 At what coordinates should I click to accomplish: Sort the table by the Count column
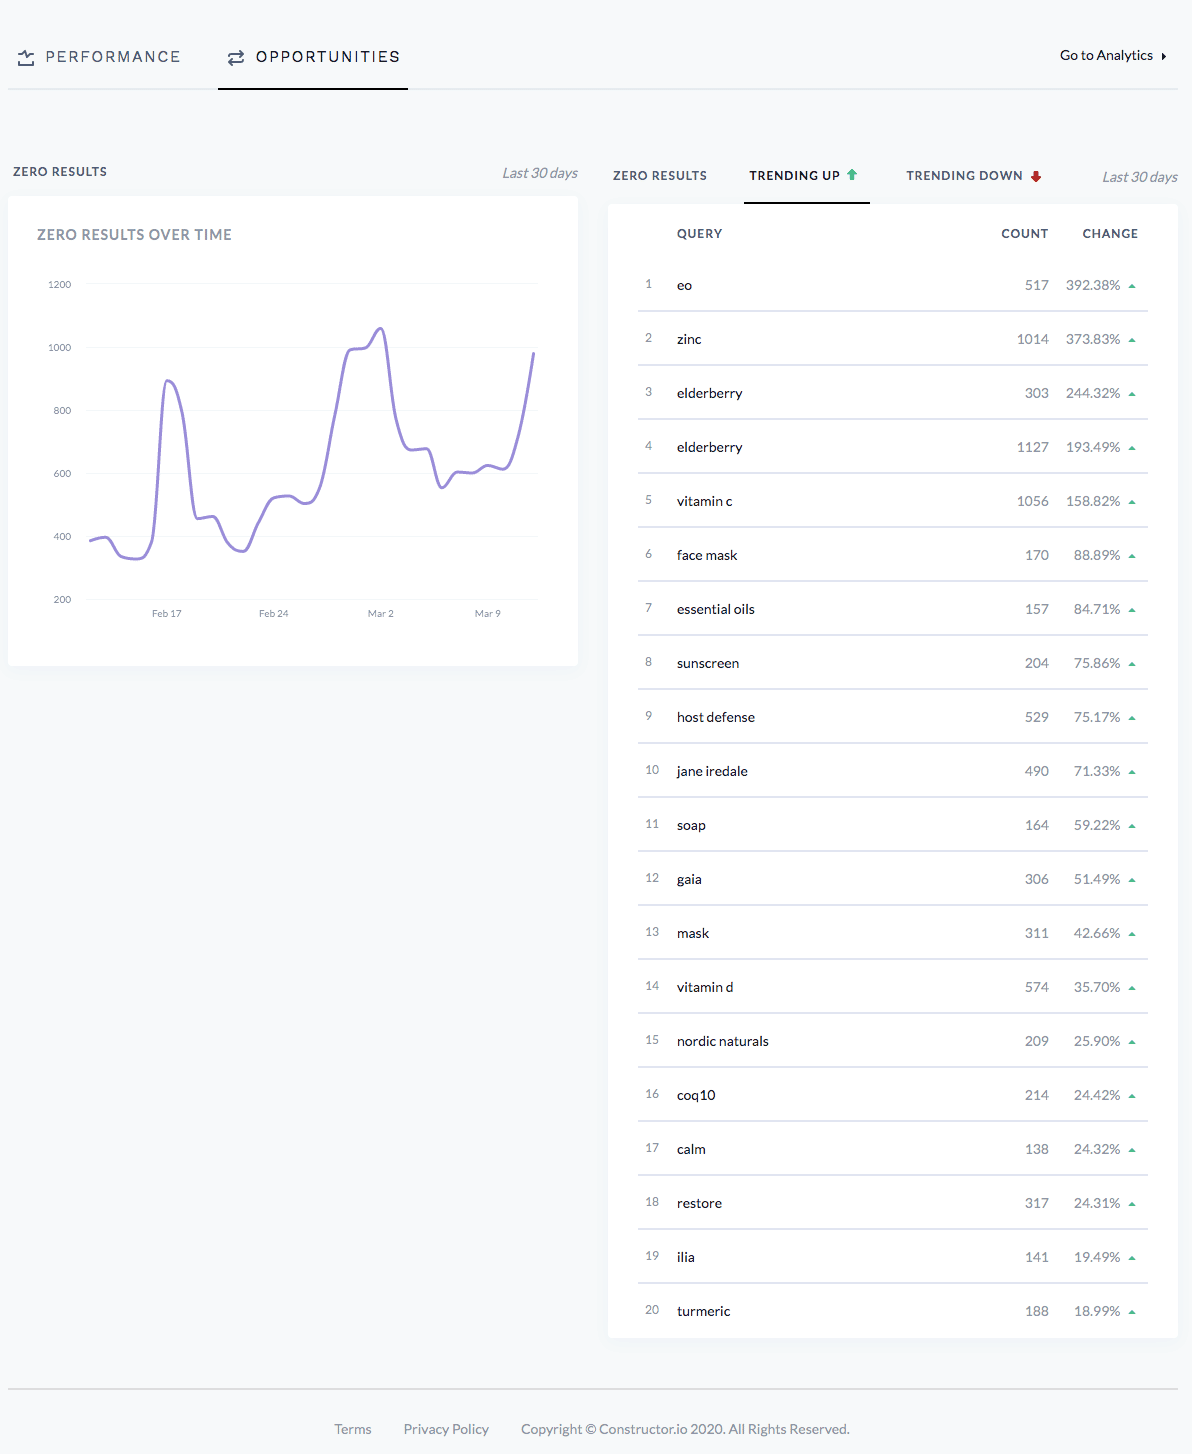point(1024,233)
